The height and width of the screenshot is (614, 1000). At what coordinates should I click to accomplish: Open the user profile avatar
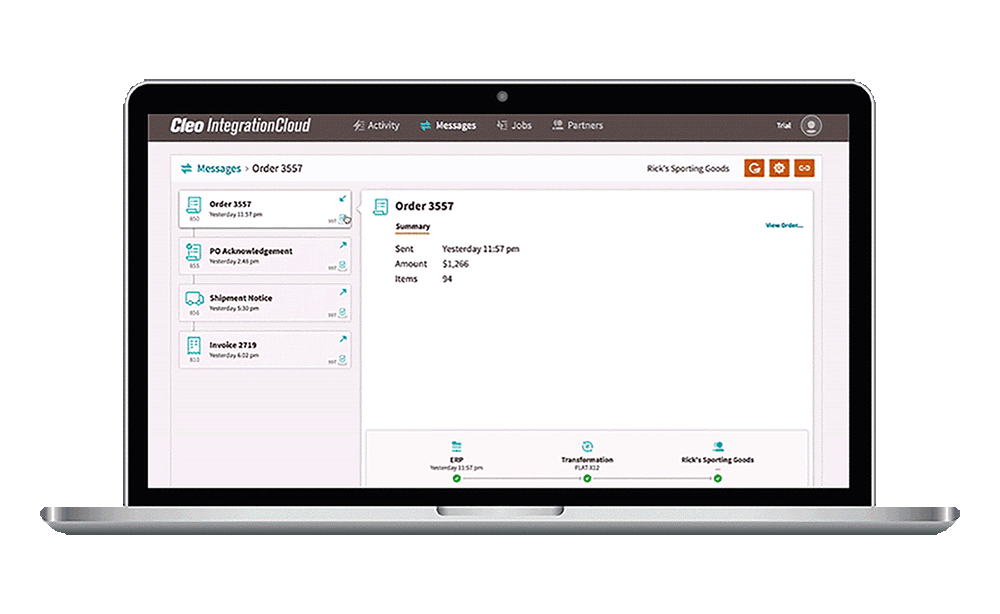[x=811, y=126]
